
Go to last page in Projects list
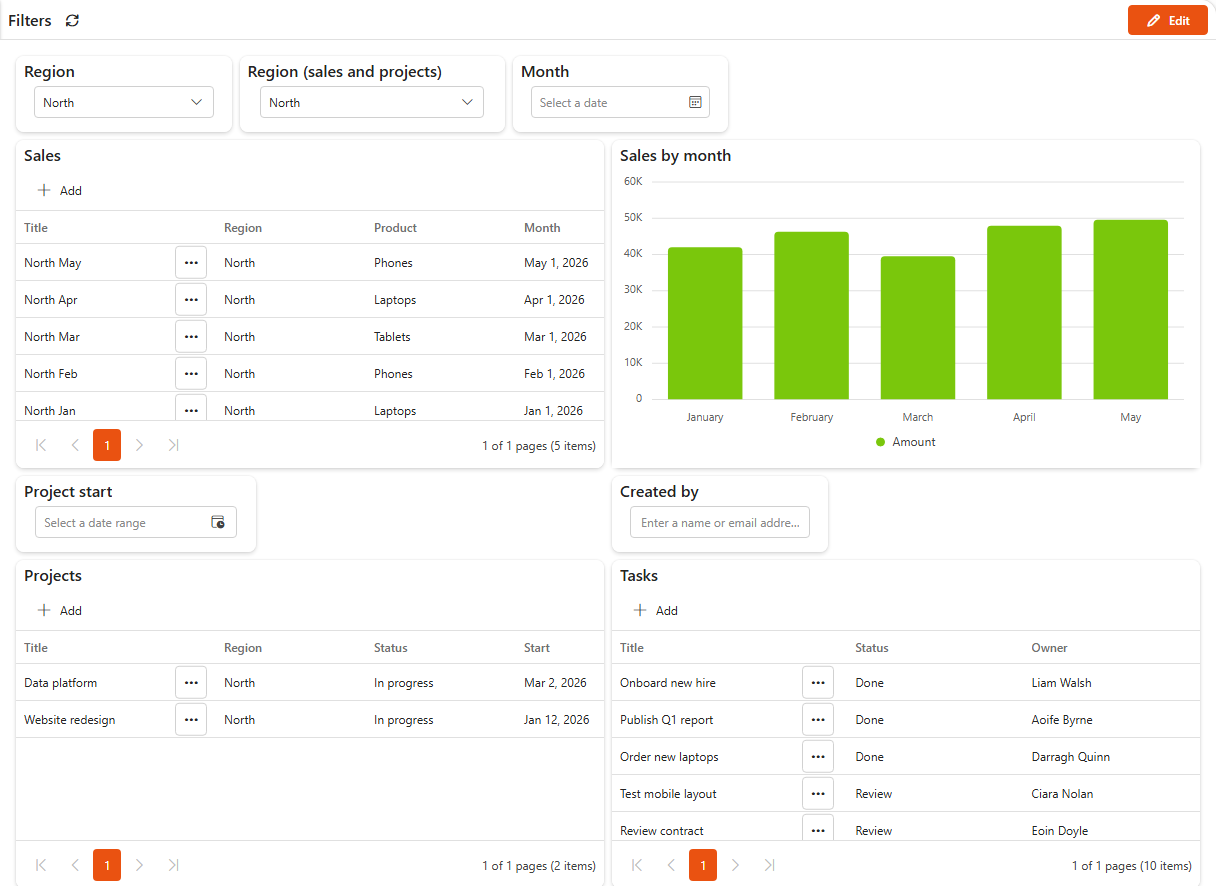(x=173, y=865)
